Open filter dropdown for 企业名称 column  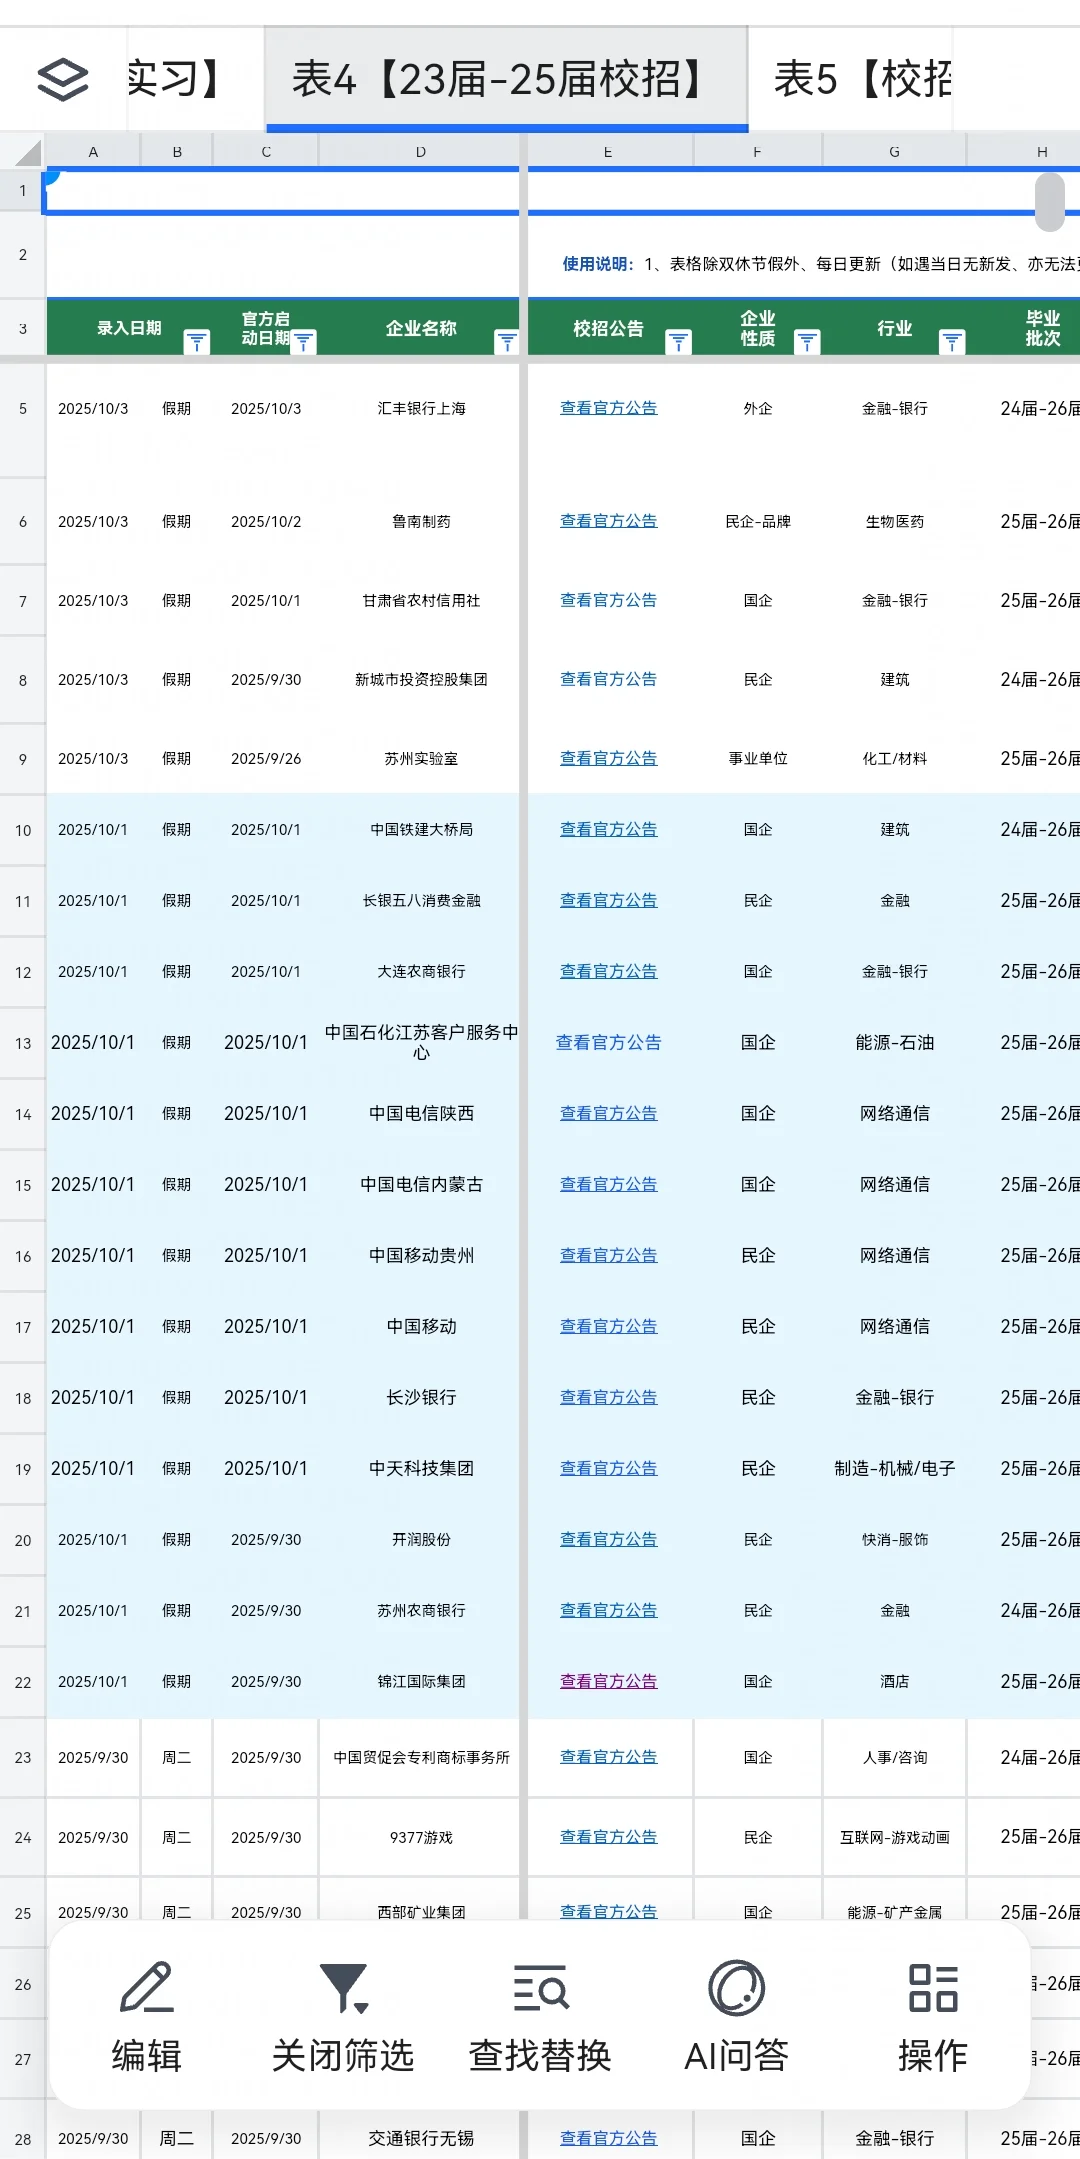pos(507,342)
